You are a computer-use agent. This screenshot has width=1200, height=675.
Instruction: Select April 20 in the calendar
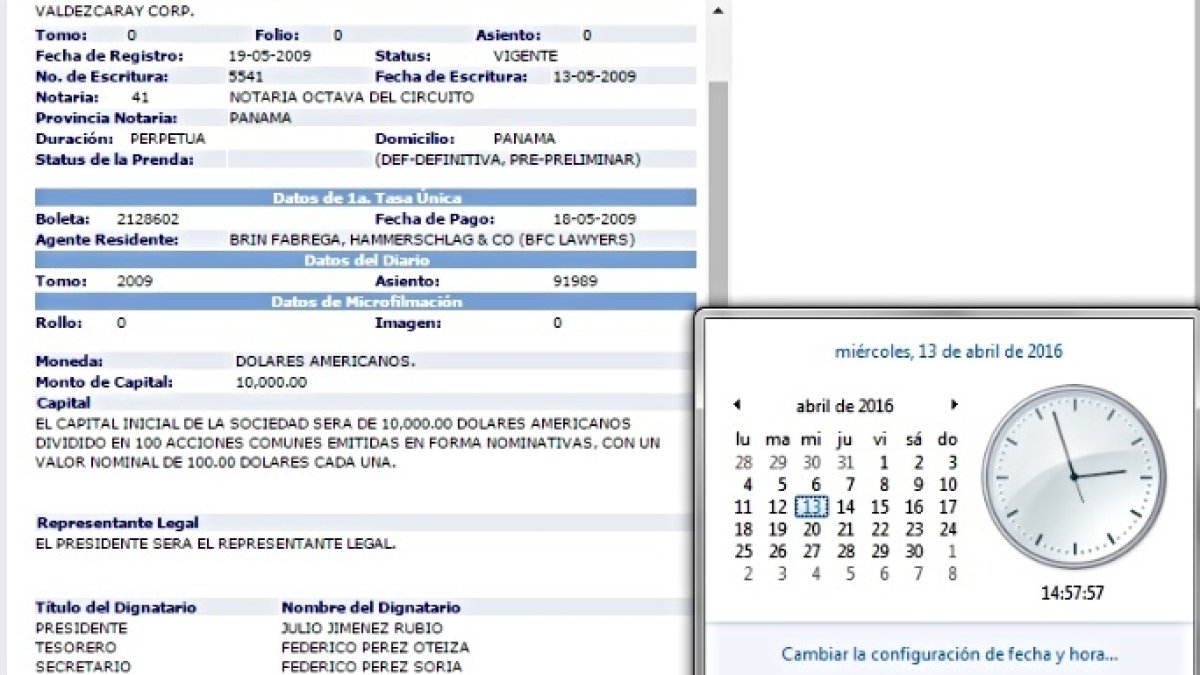coord(811,530)
